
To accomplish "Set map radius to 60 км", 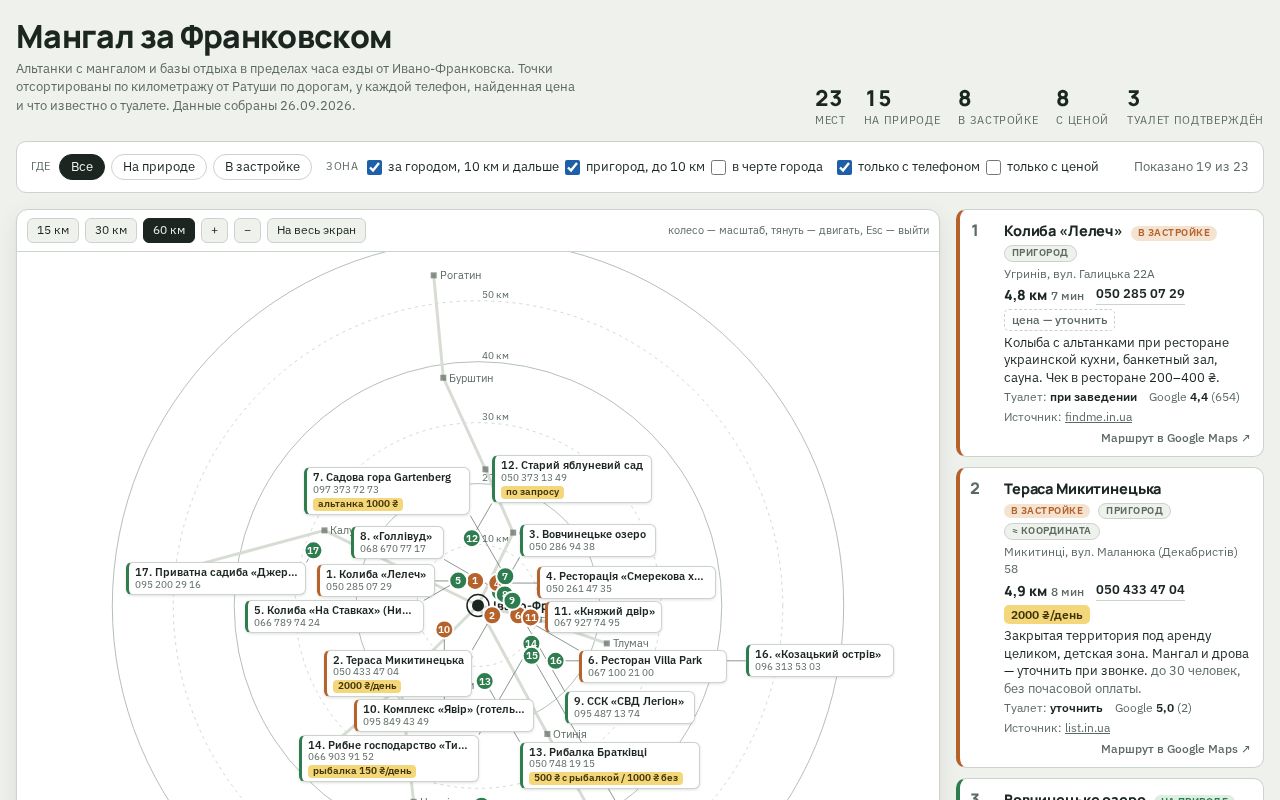I will click(169, 230).
